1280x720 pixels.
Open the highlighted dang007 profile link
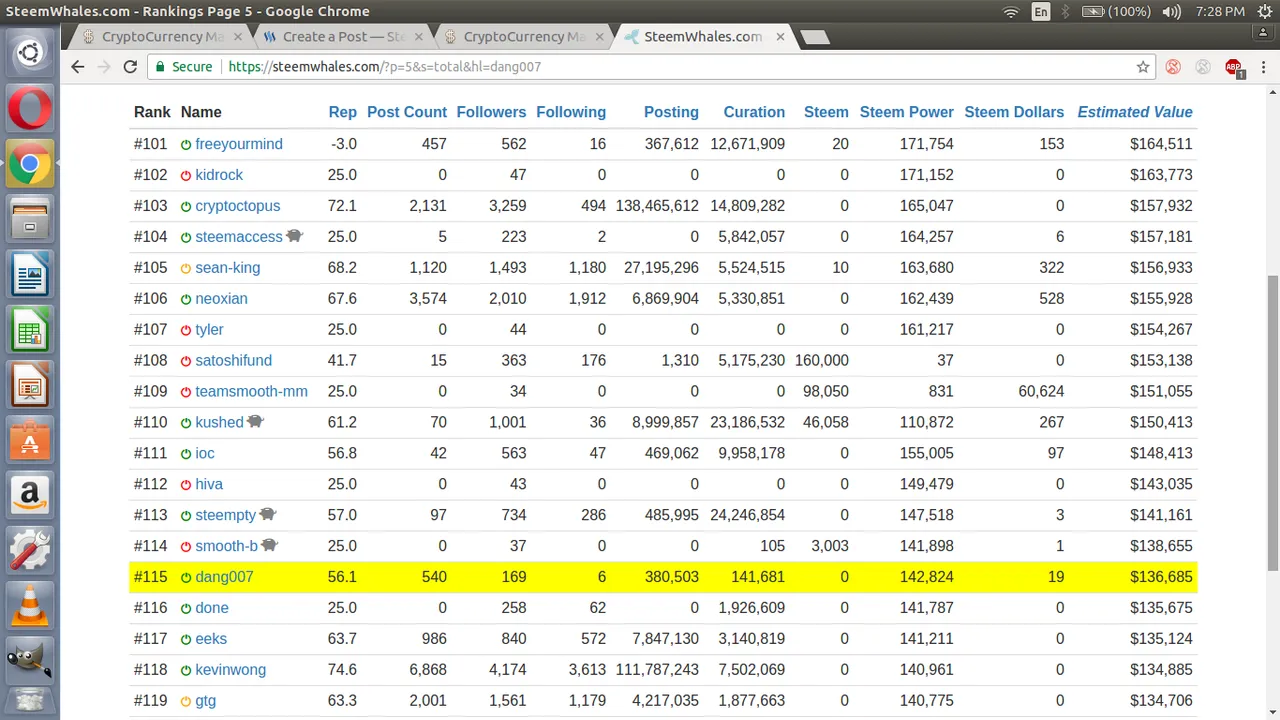[x=224, y=577]
